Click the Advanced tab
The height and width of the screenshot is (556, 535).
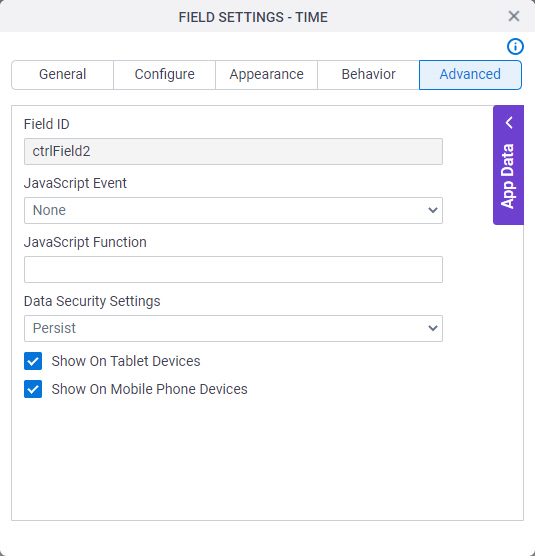(470, 75)
